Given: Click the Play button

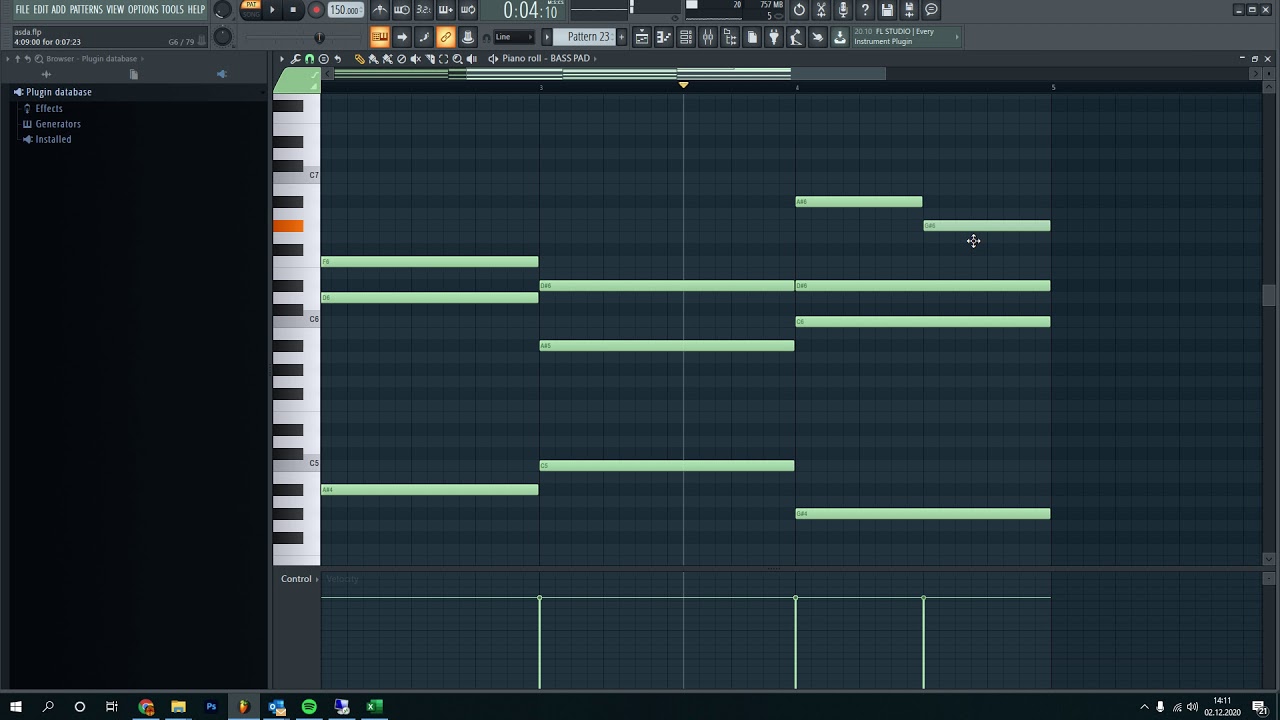Looking at the screenshot, I should 272,10.
